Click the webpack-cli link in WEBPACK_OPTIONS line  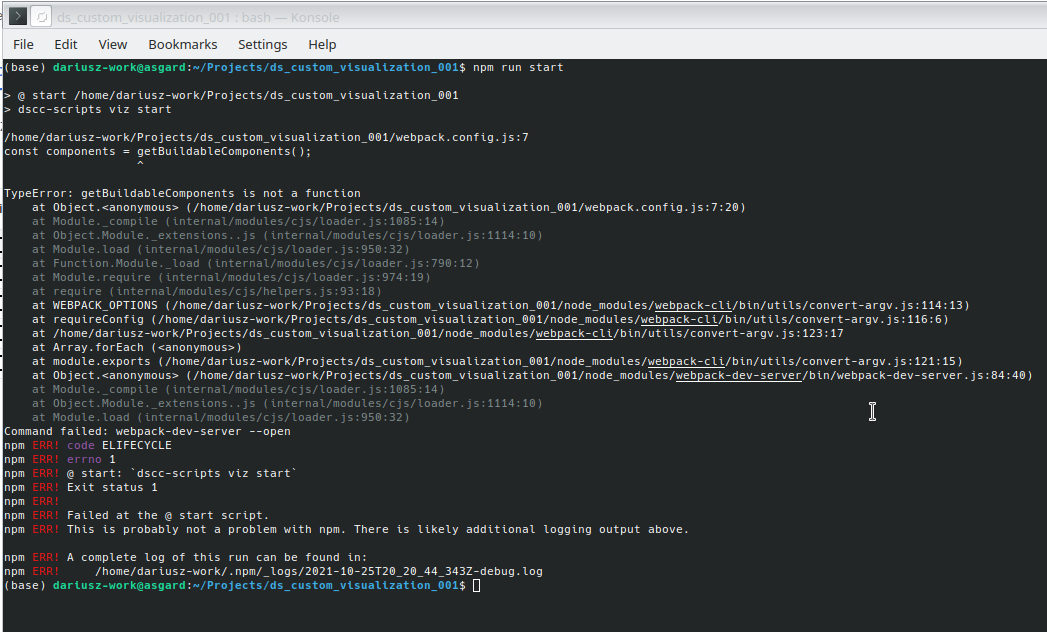(x=693, y=305)
